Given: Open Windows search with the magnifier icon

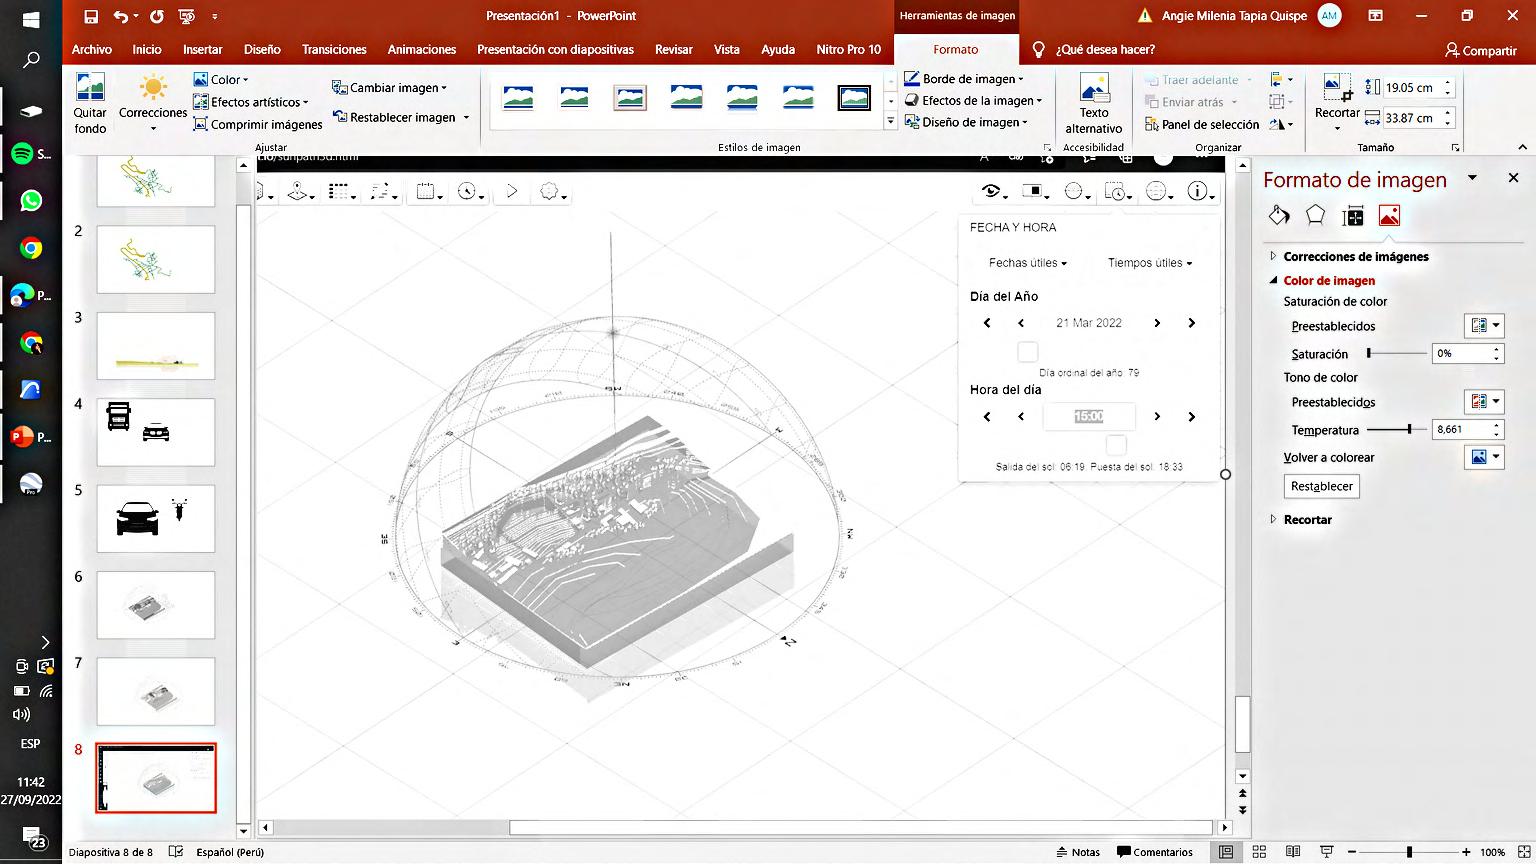Looking at the screenshot, I should [x=31, y=62].
